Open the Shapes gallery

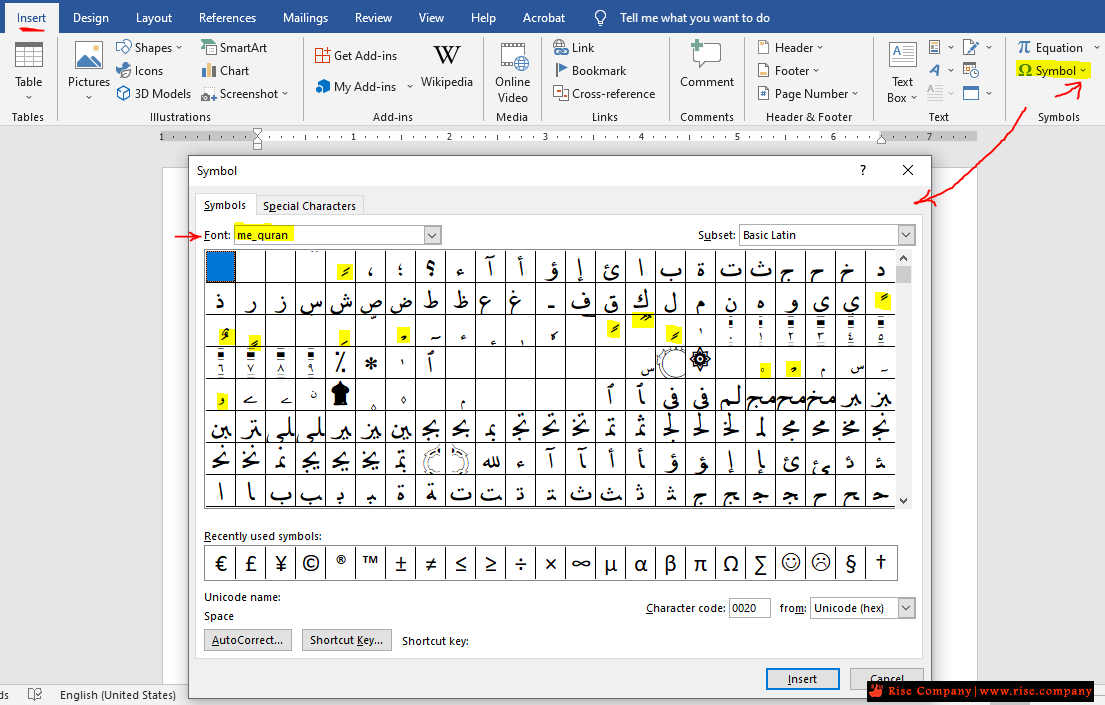[x=149, y=47]
